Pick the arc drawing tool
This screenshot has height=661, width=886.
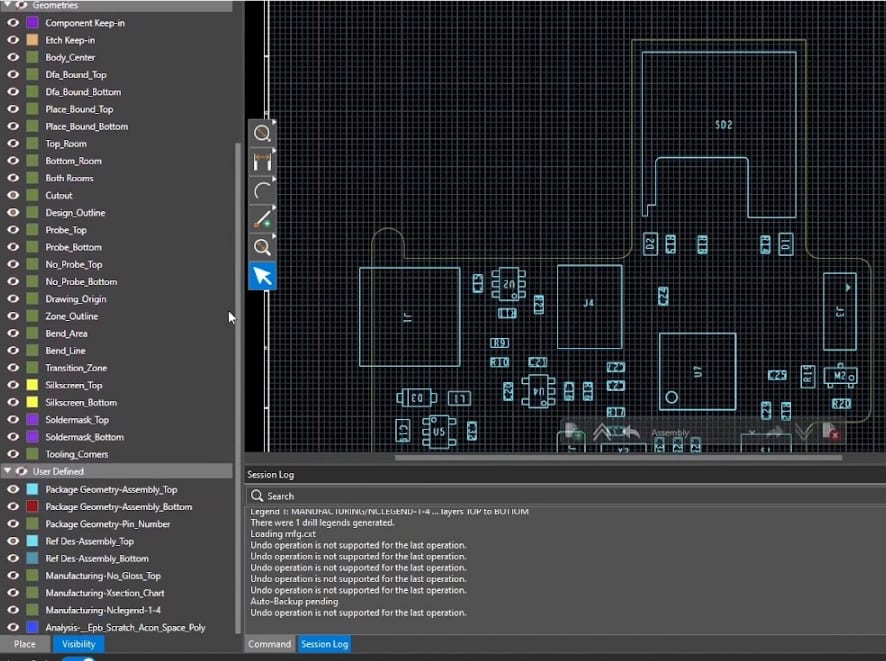click(262, 190)
